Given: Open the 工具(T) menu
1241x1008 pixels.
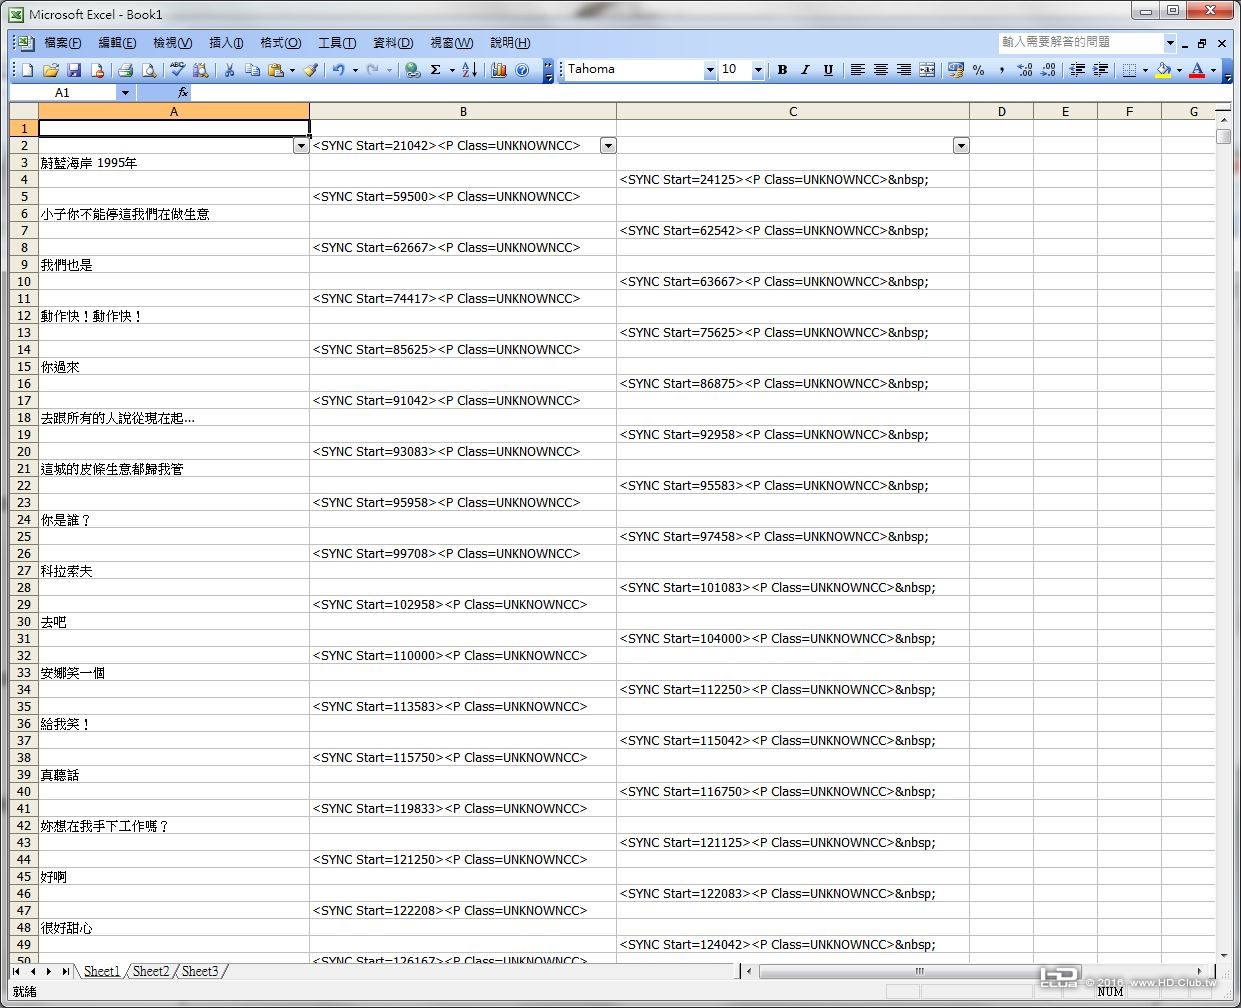Looking at the screenshot, I should [x=337, y=43].
